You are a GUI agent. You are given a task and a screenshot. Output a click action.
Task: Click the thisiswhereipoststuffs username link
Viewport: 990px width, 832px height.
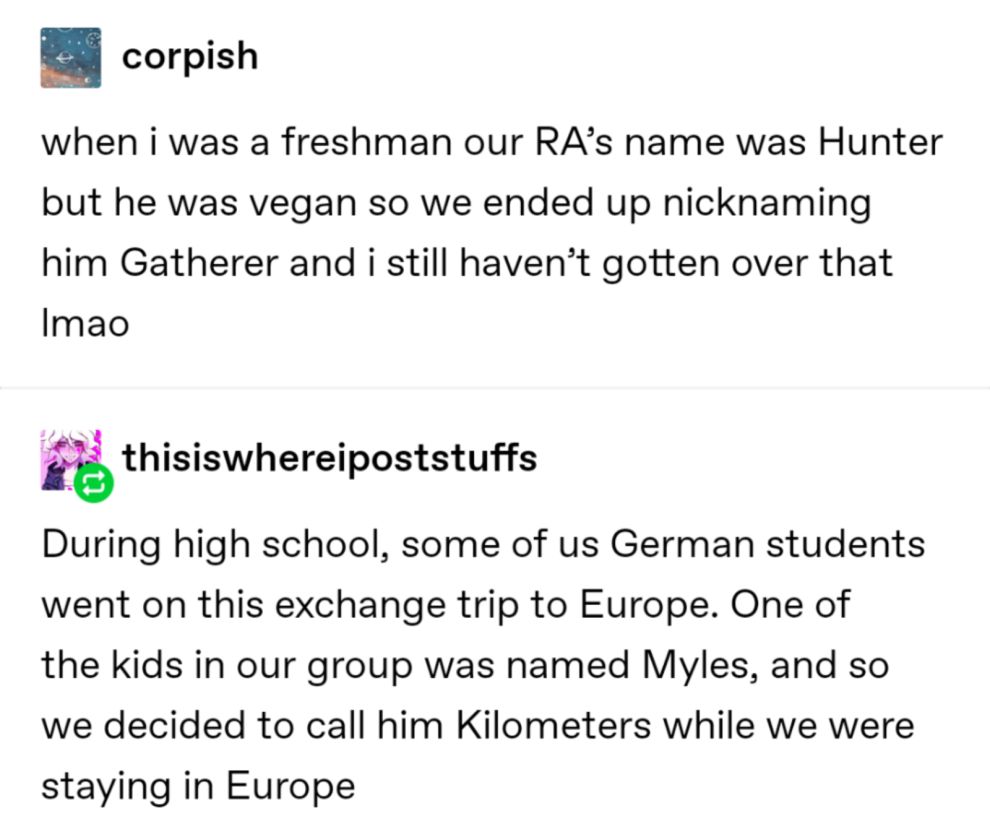click(329, 458)
